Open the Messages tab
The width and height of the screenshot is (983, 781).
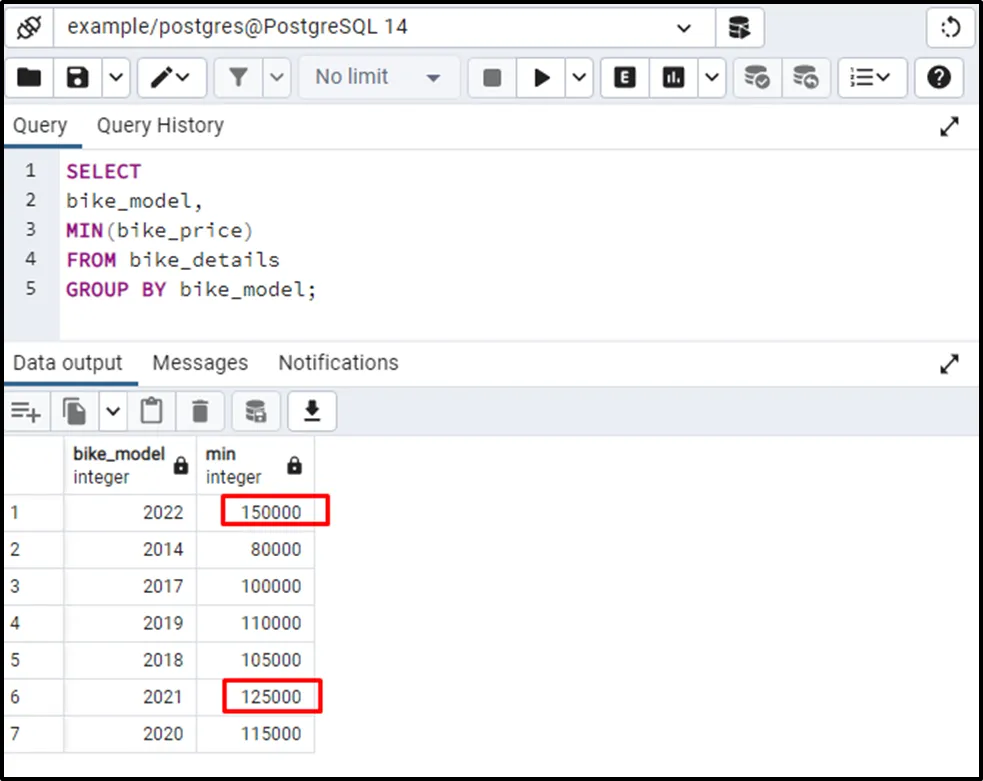point(200,363)
